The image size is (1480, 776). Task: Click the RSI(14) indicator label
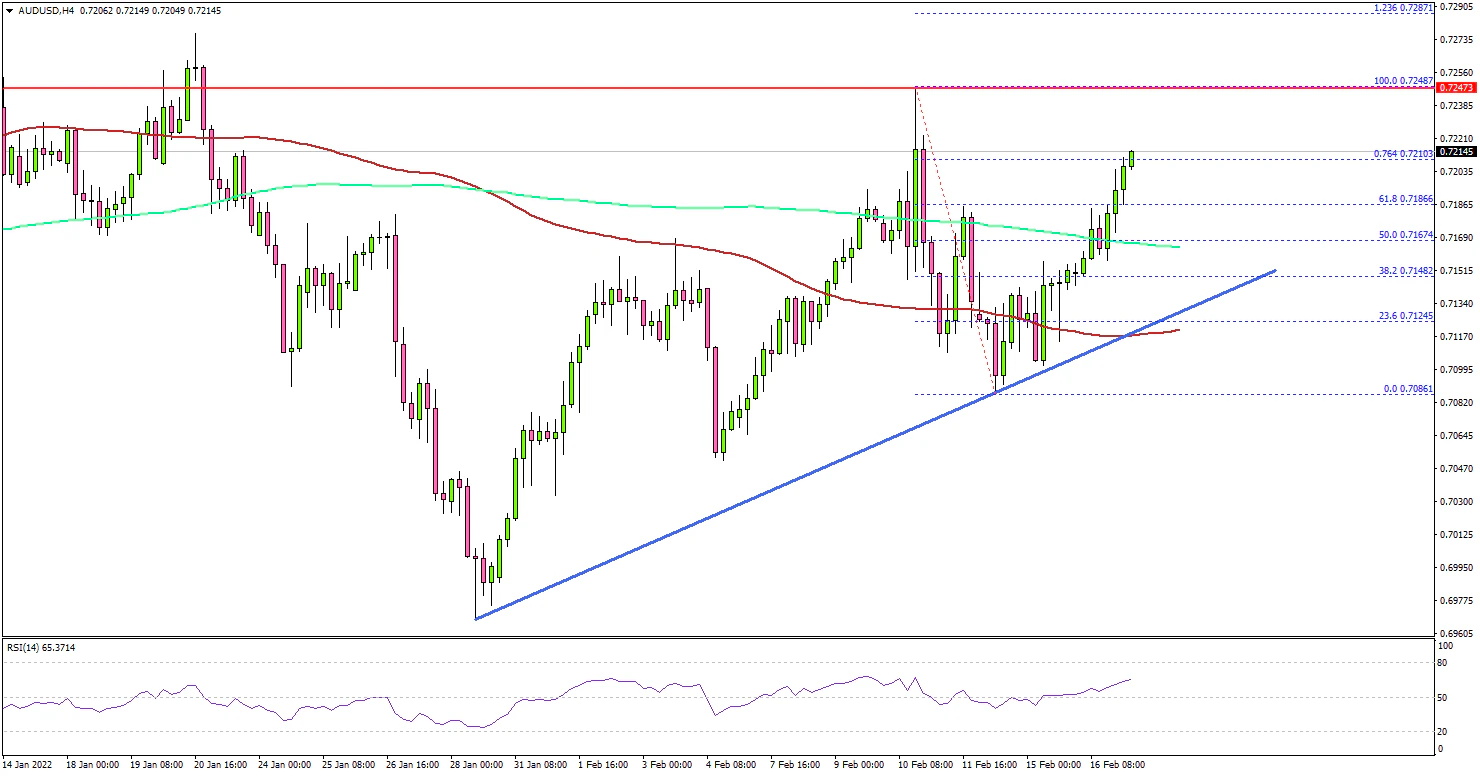[40, 647]
